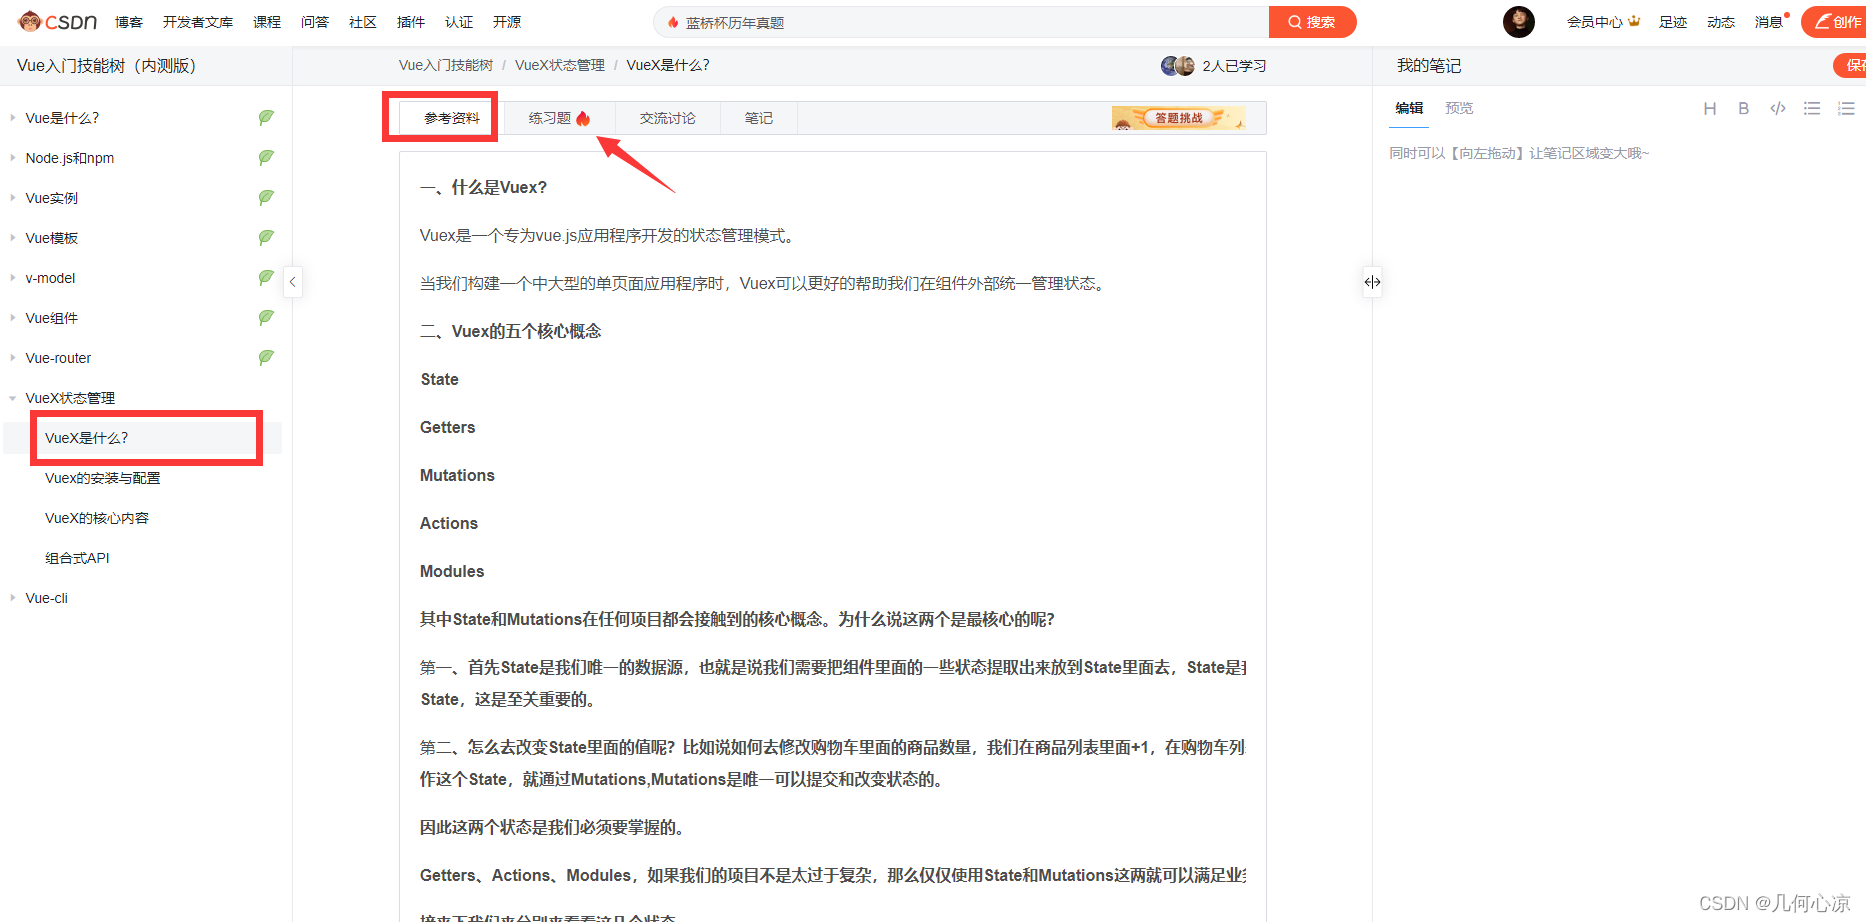Select VueX是什么? tree item
1866x922 pixels.
click(x=87, y=438)
